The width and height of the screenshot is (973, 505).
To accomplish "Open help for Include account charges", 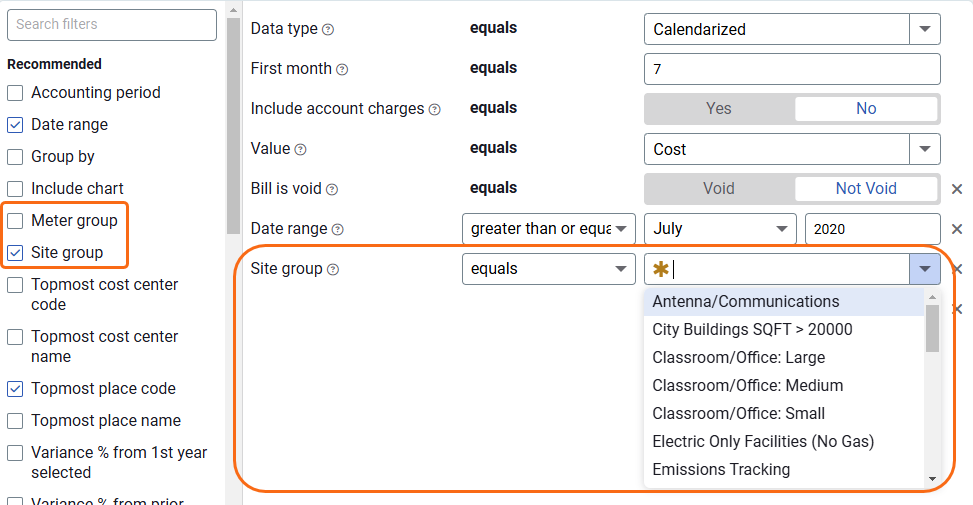I will [434, 110].
